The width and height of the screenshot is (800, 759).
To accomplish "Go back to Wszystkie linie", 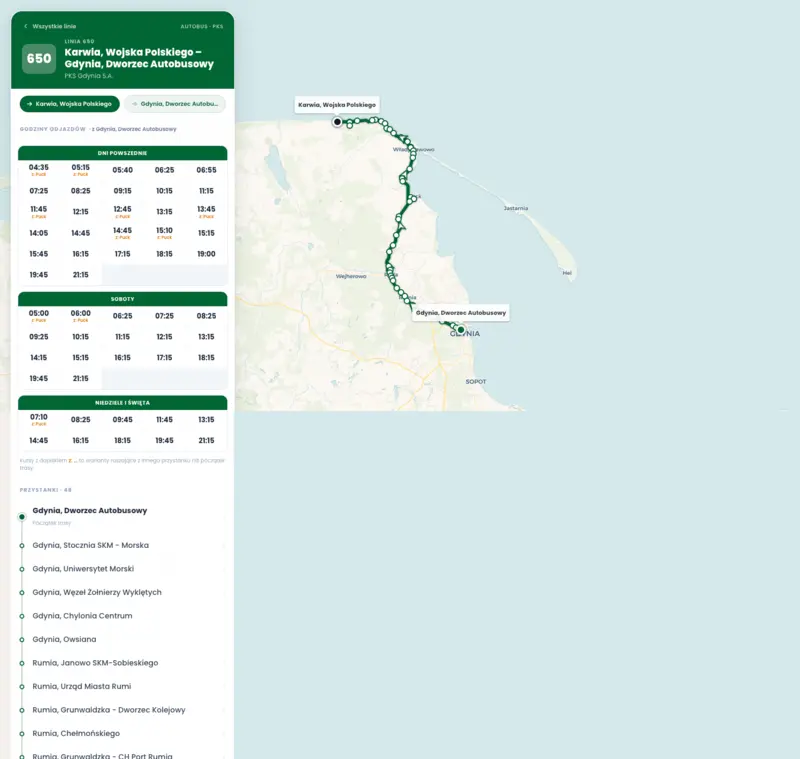I will click(x=50, y=27).
